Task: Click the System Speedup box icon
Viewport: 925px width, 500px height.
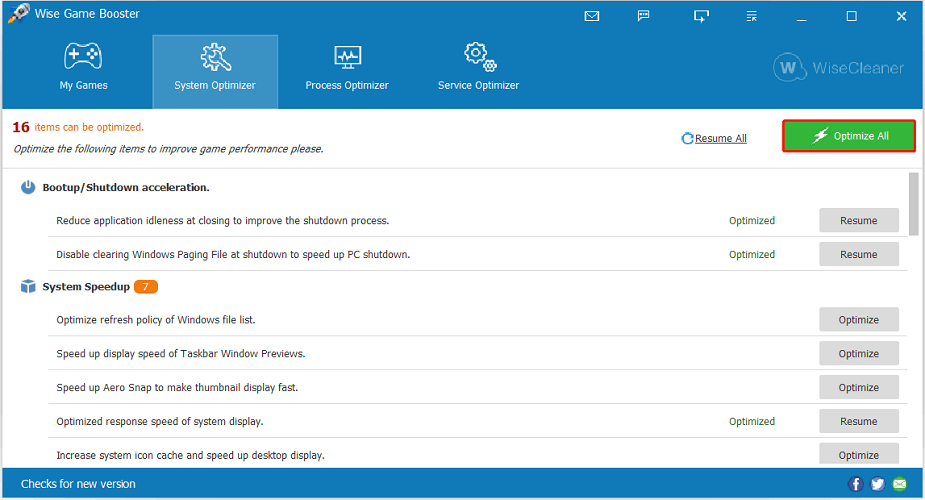Action: coord(28,287)
